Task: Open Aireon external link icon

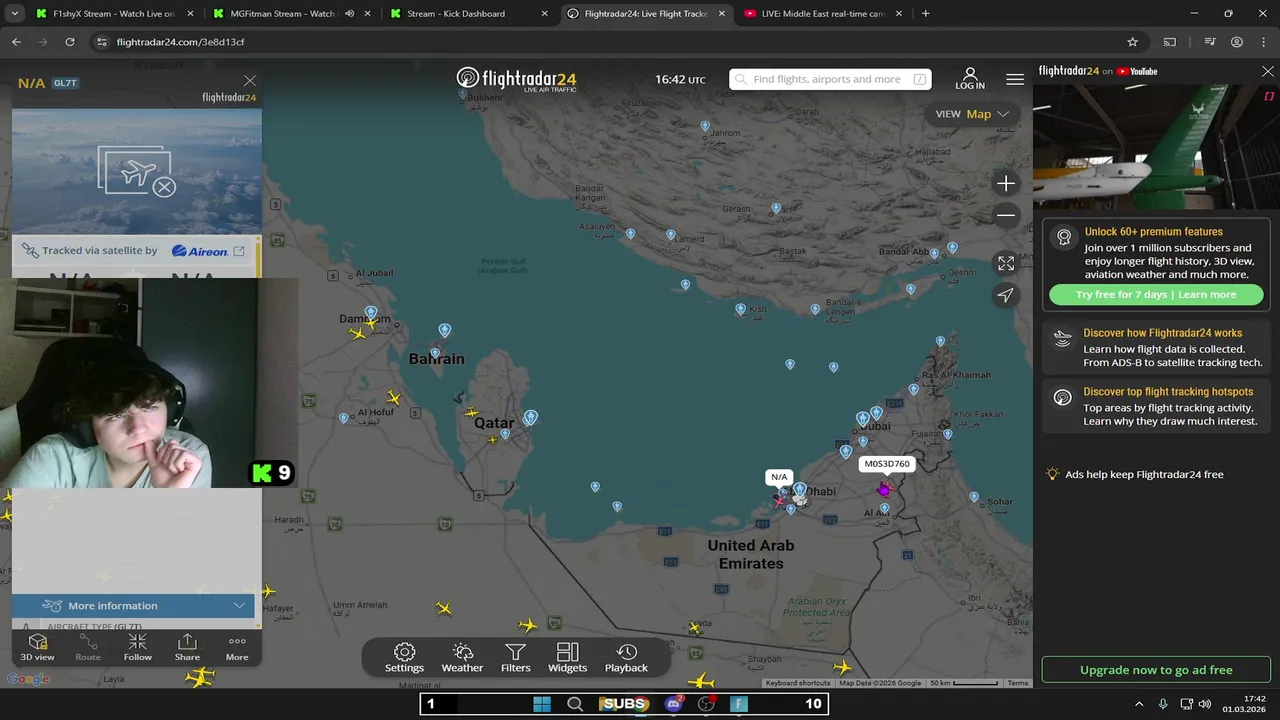Action: point(239,251)
